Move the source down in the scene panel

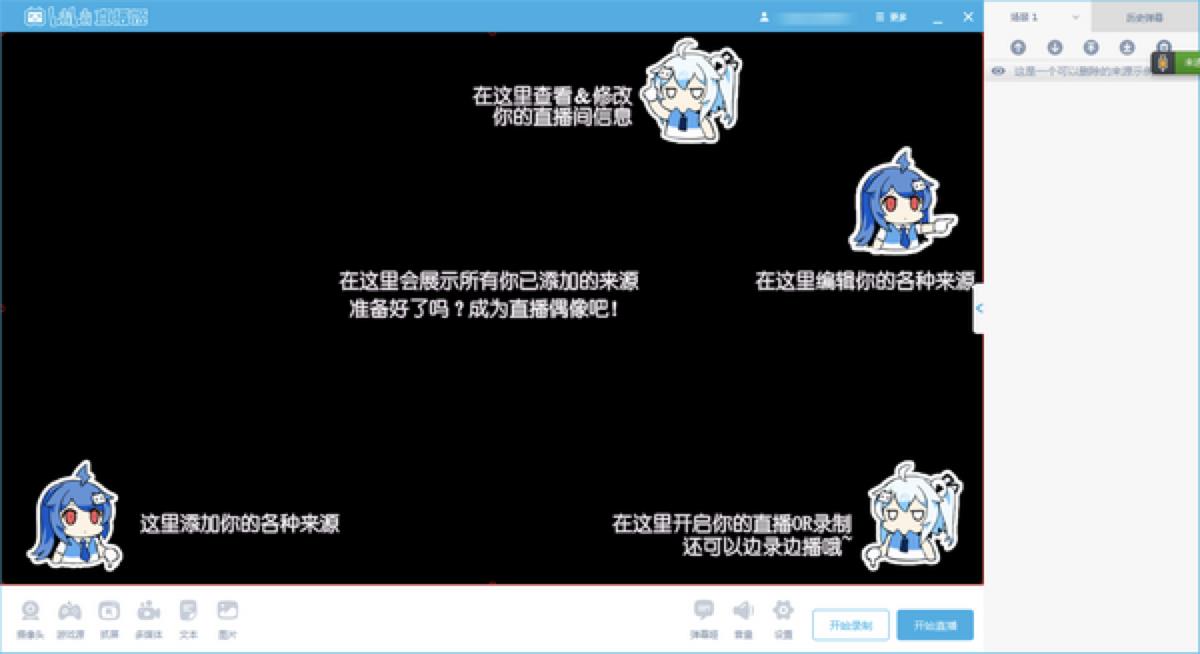click(x=1054, y=47)
